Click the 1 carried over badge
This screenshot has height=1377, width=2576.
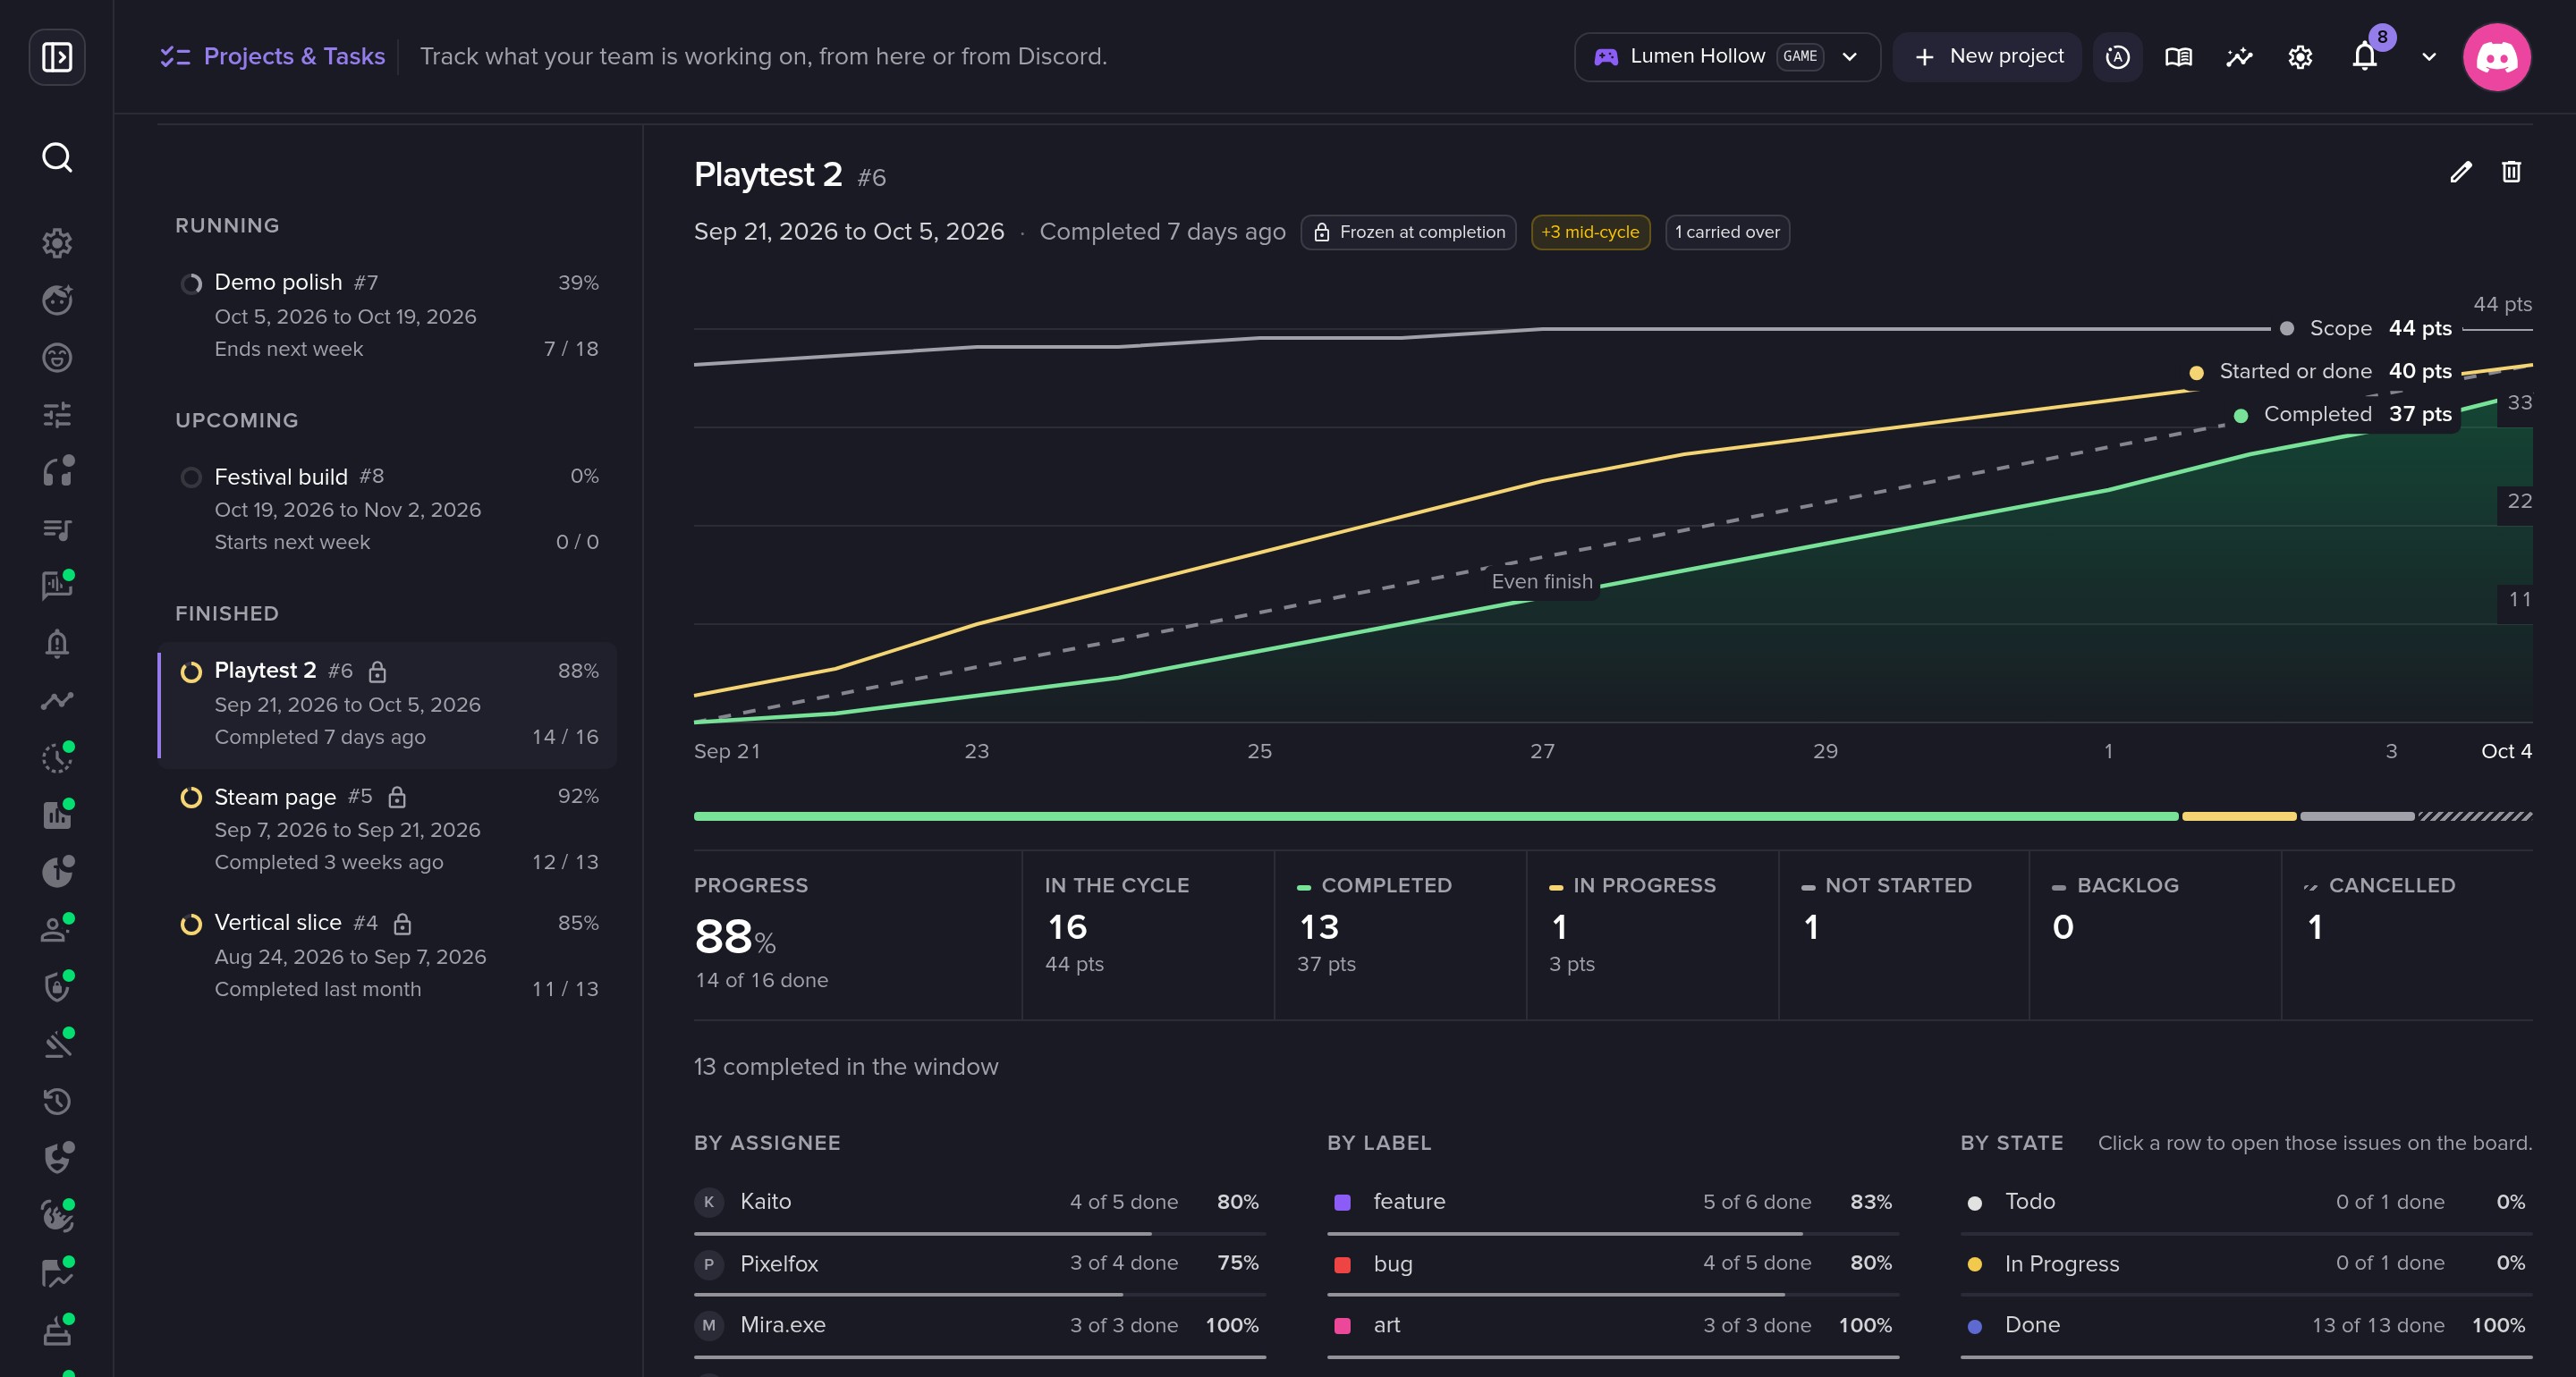[1727, 232]
